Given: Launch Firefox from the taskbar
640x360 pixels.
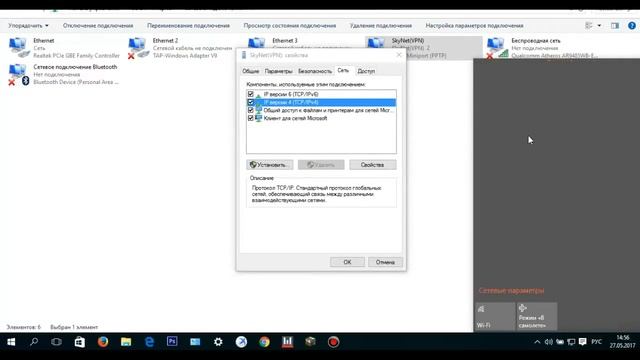Looking at the screenshot, I should [103, 342].
